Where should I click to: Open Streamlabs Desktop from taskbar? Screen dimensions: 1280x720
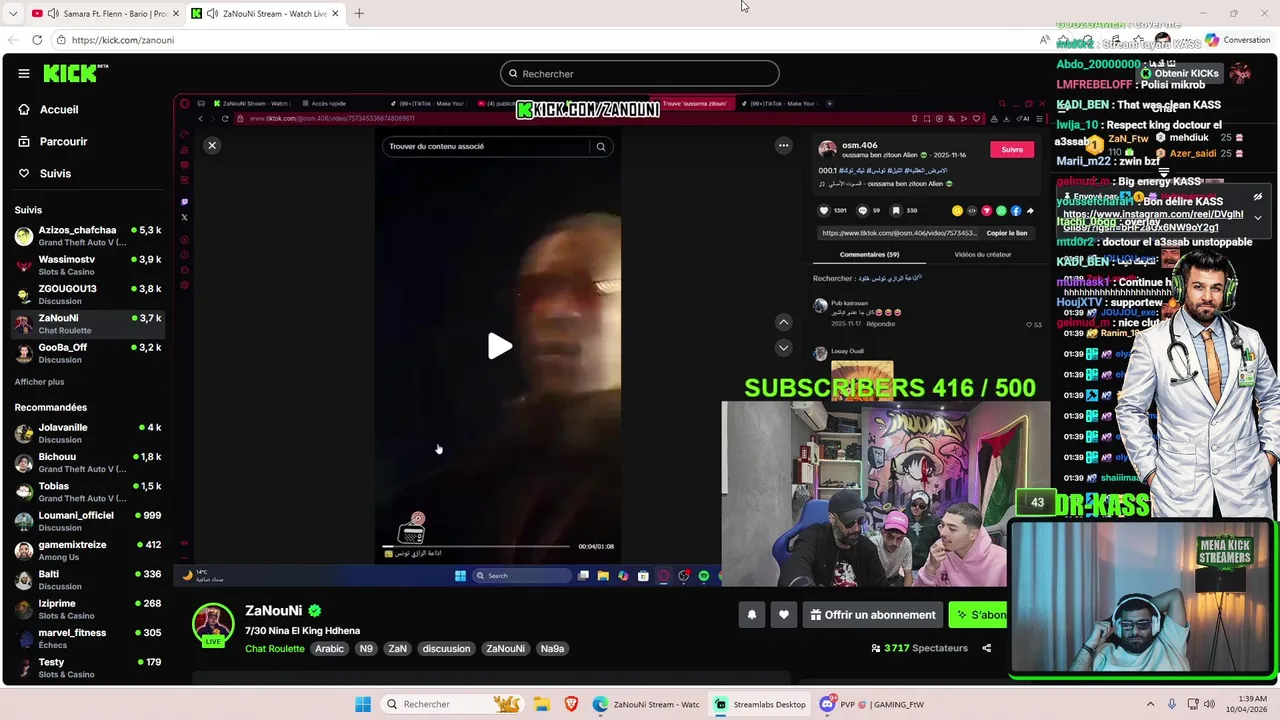point(759,704)
